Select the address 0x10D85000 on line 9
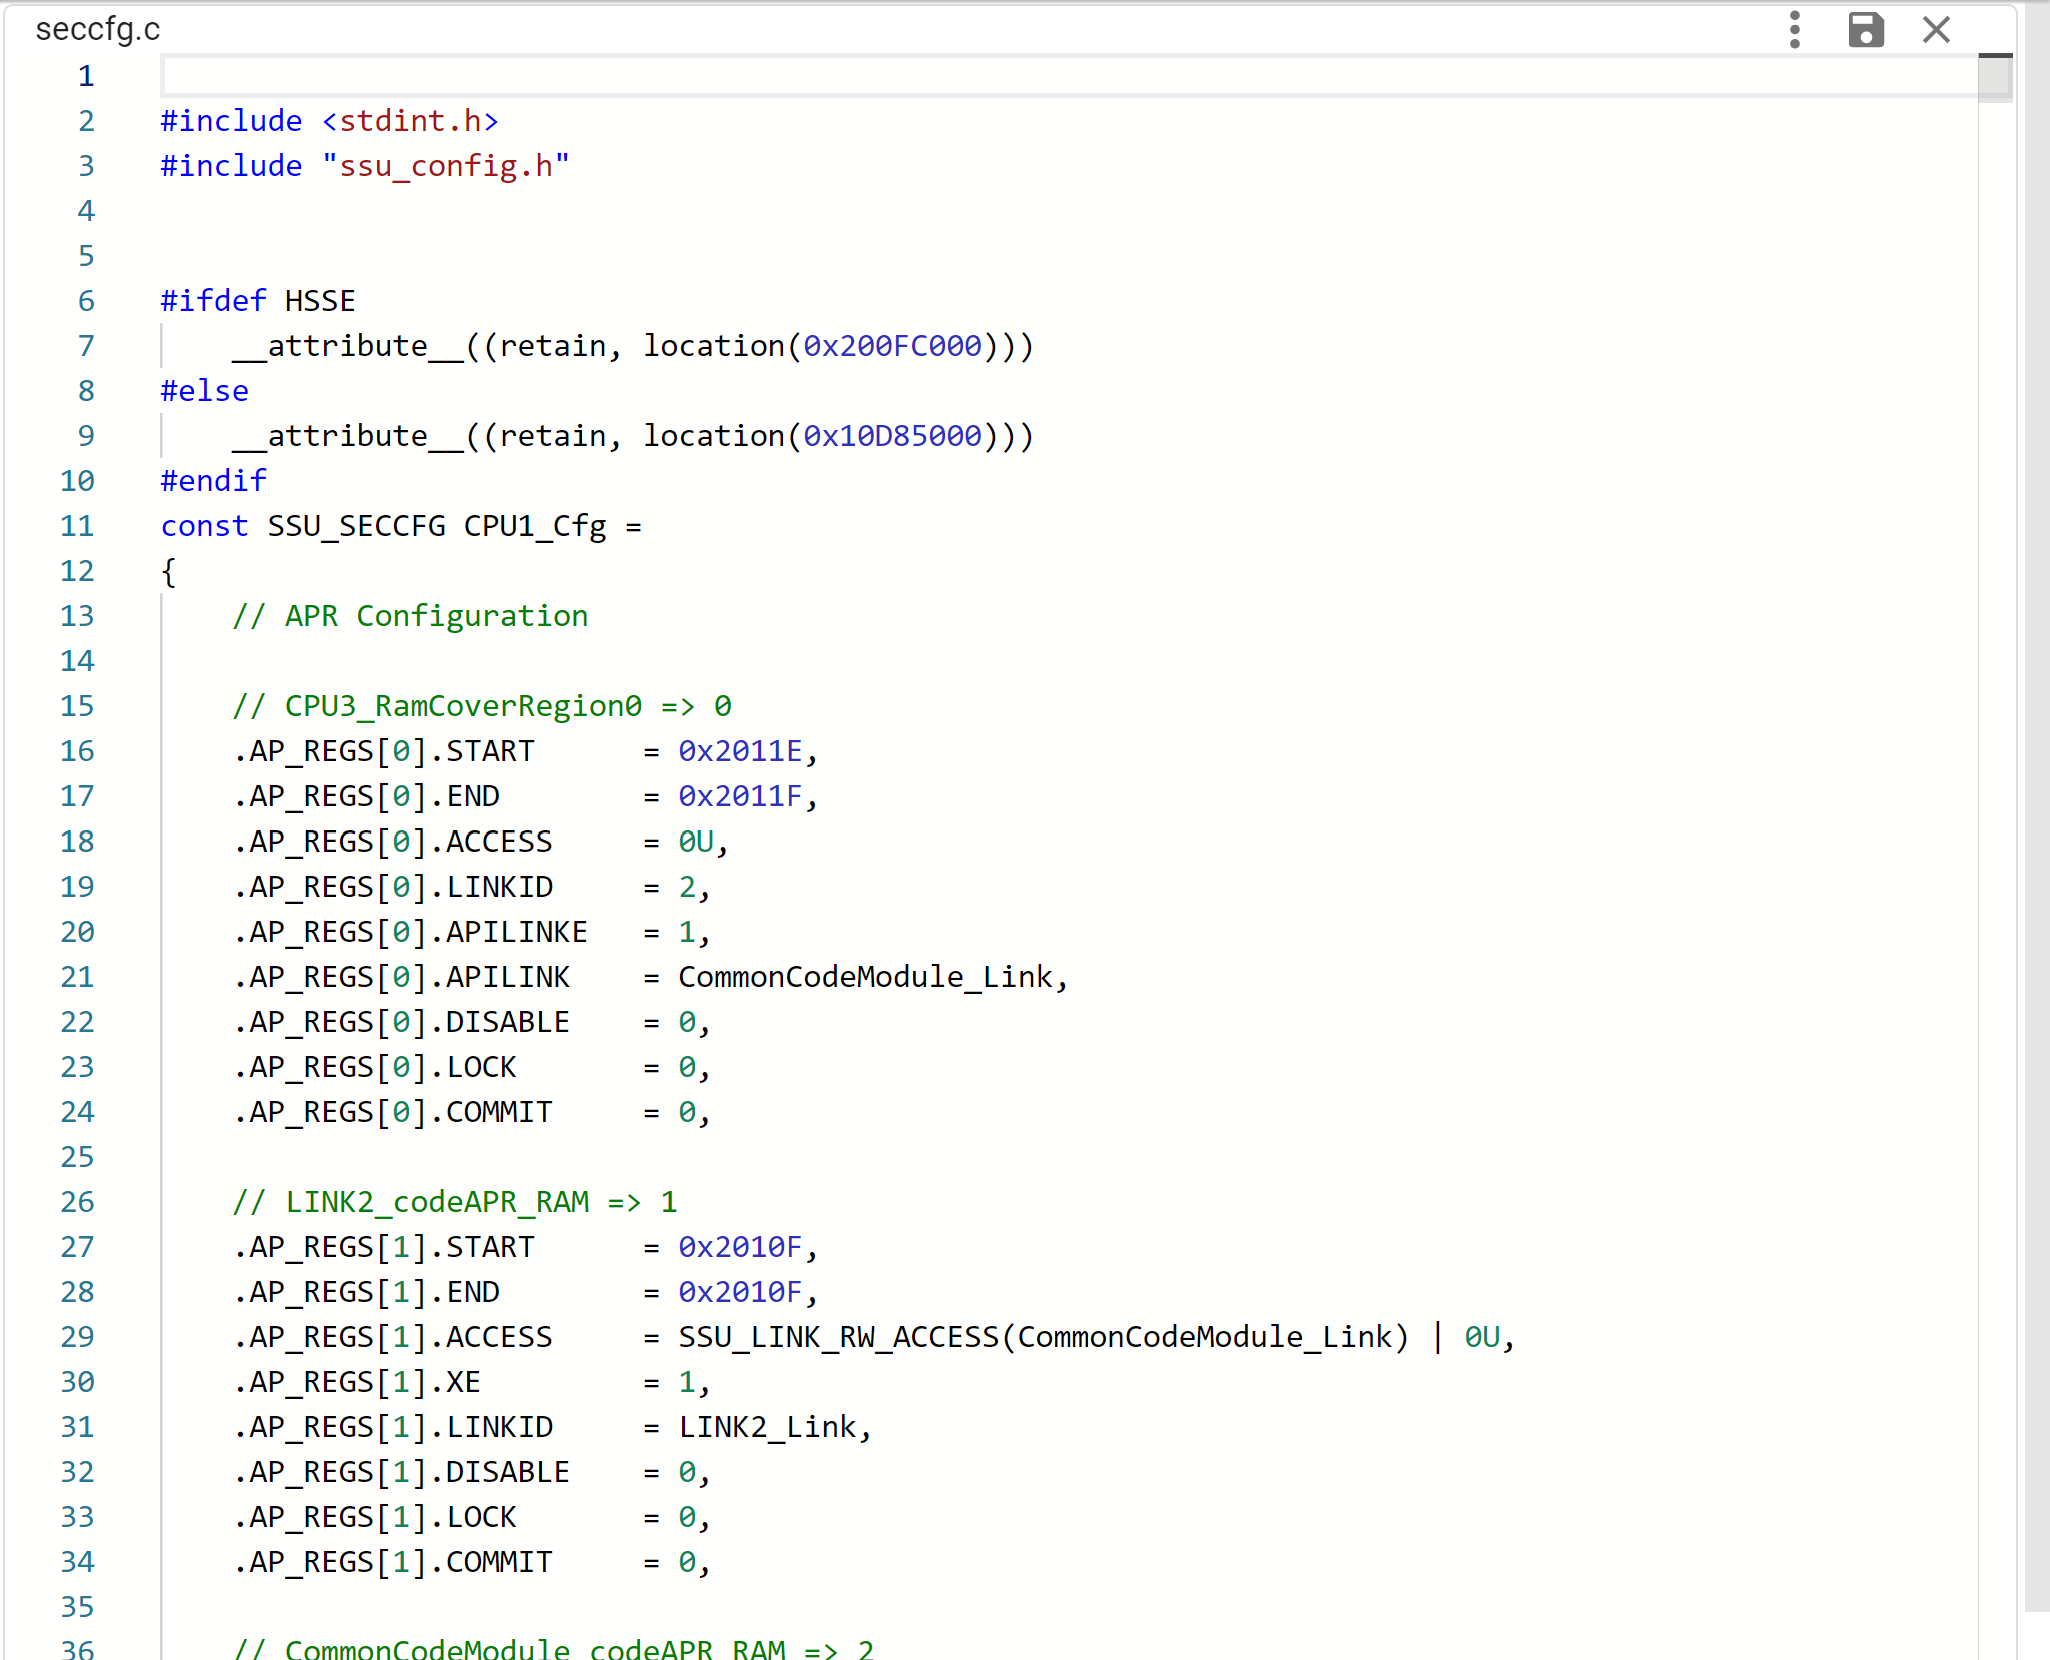This screenshot has height=1660, width=2050. [x=893, y=435]
